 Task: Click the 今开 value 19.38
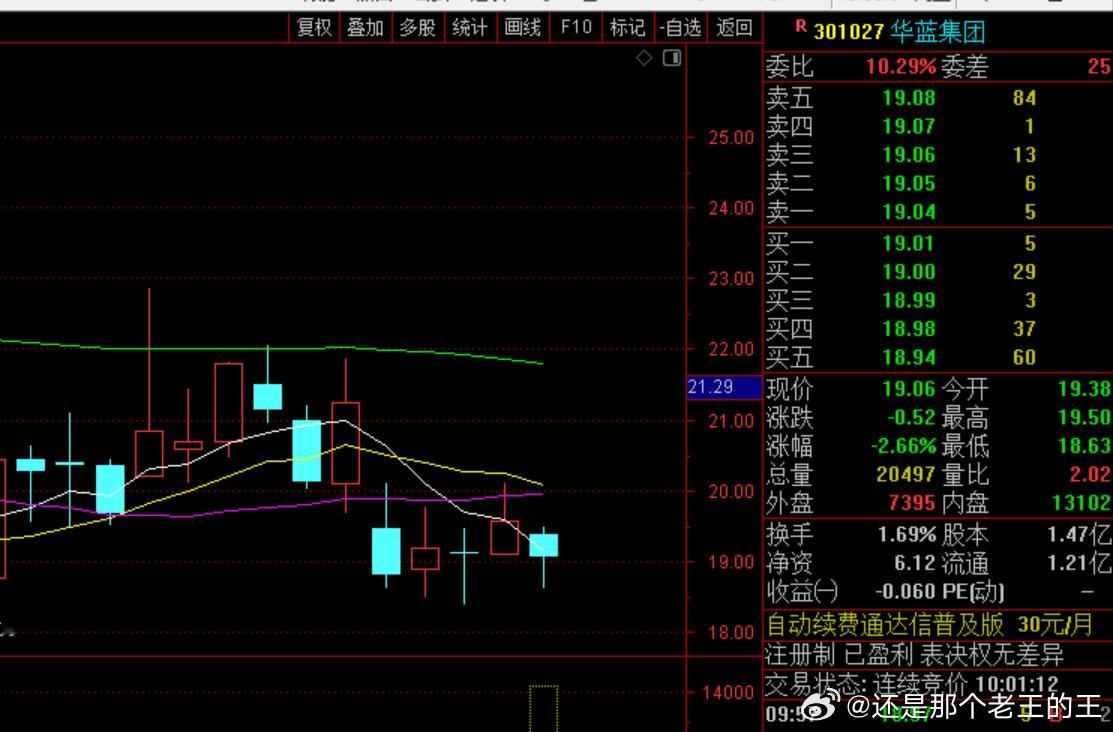pos(1084,389)
